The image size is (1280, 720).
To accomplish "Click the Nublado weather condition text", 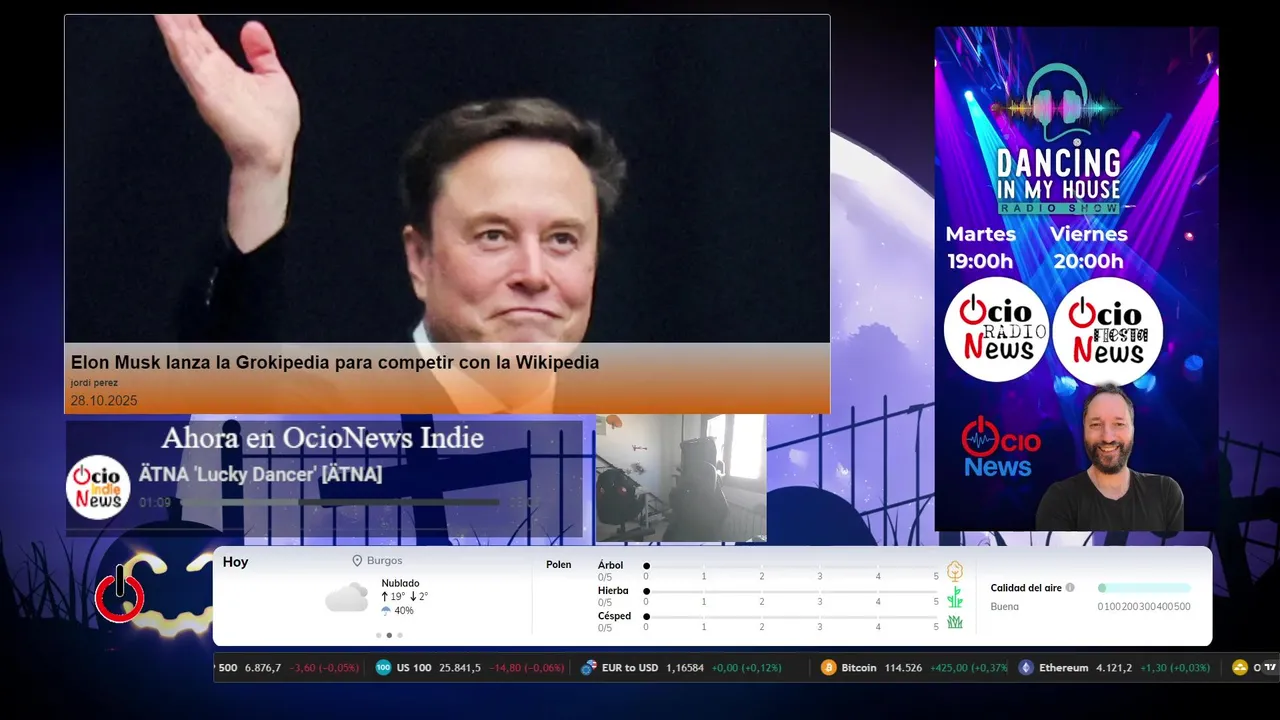I will click(400, 583).
